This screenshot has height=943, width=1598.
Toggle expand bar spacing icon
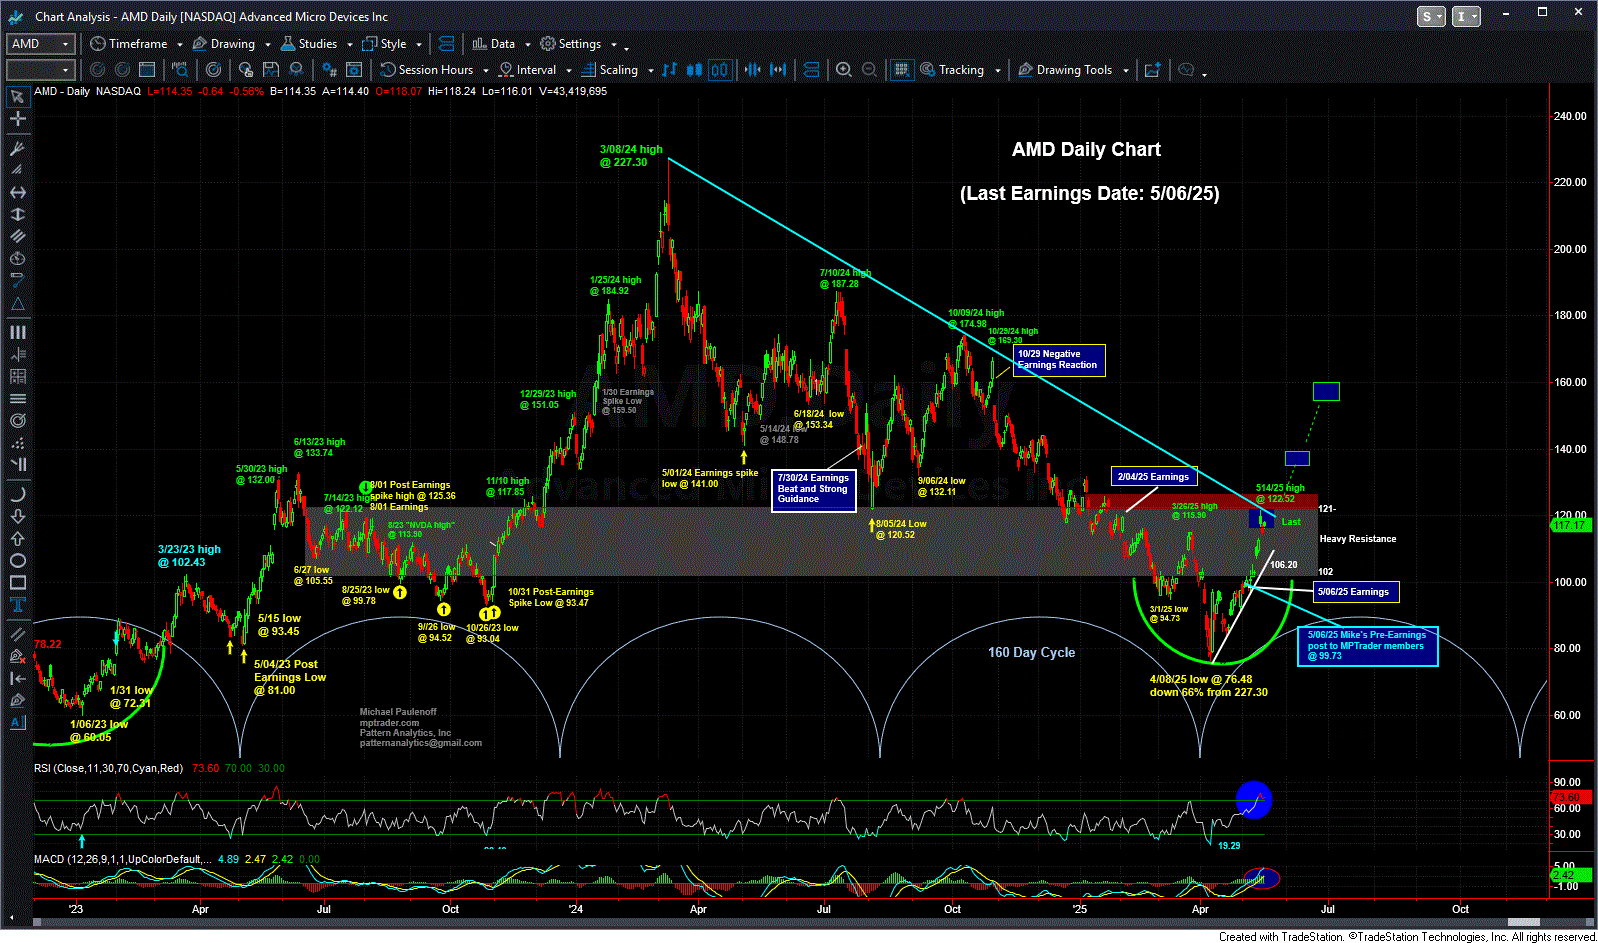click(778, 70)
